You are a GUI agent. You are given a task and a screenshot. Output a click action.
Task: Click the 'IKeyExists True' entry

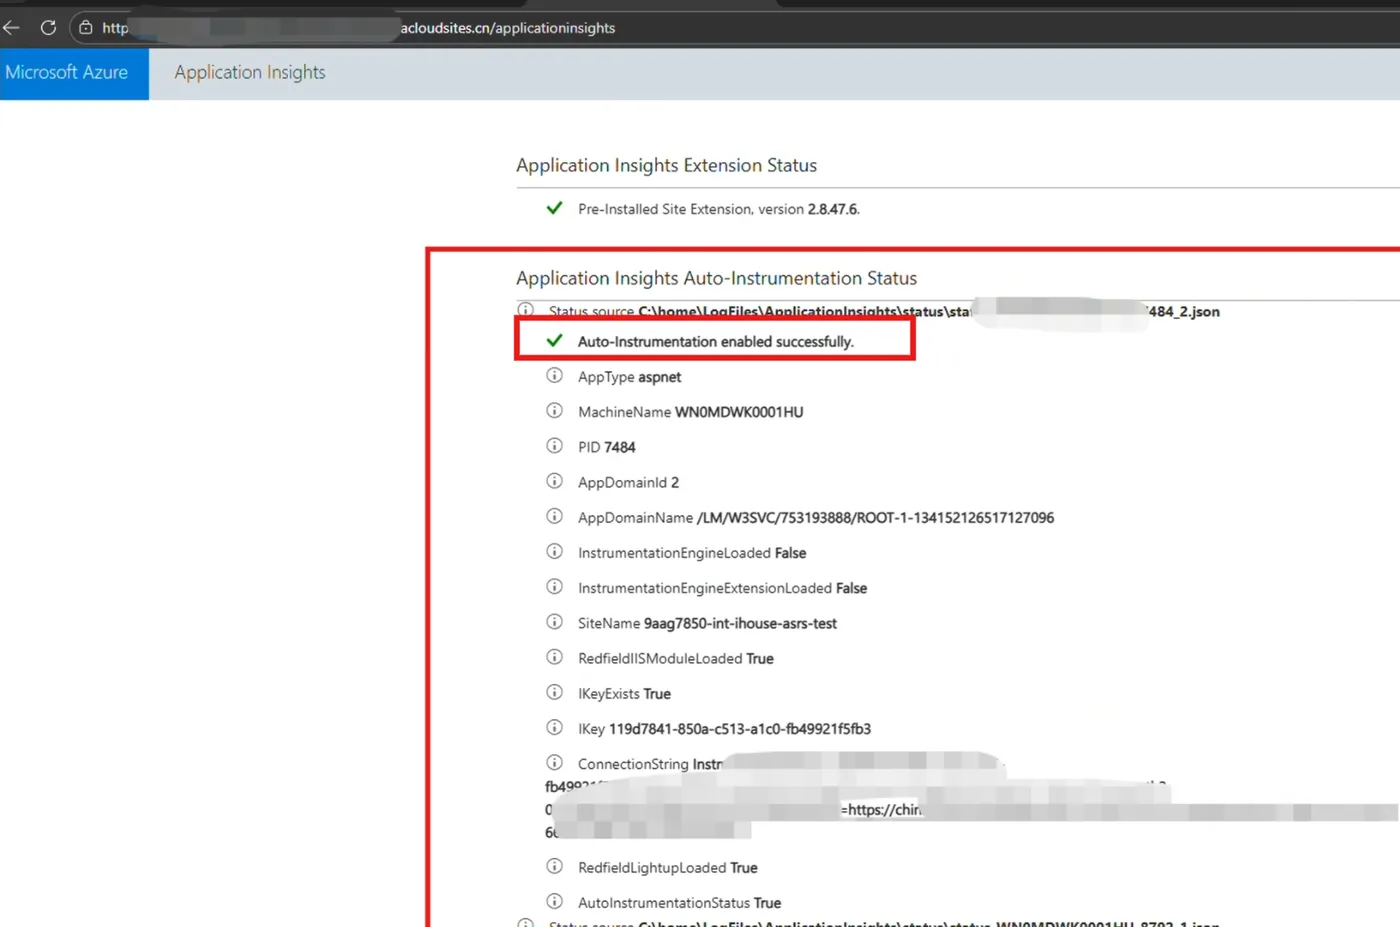pyautogui.click(x=624, y=694)
